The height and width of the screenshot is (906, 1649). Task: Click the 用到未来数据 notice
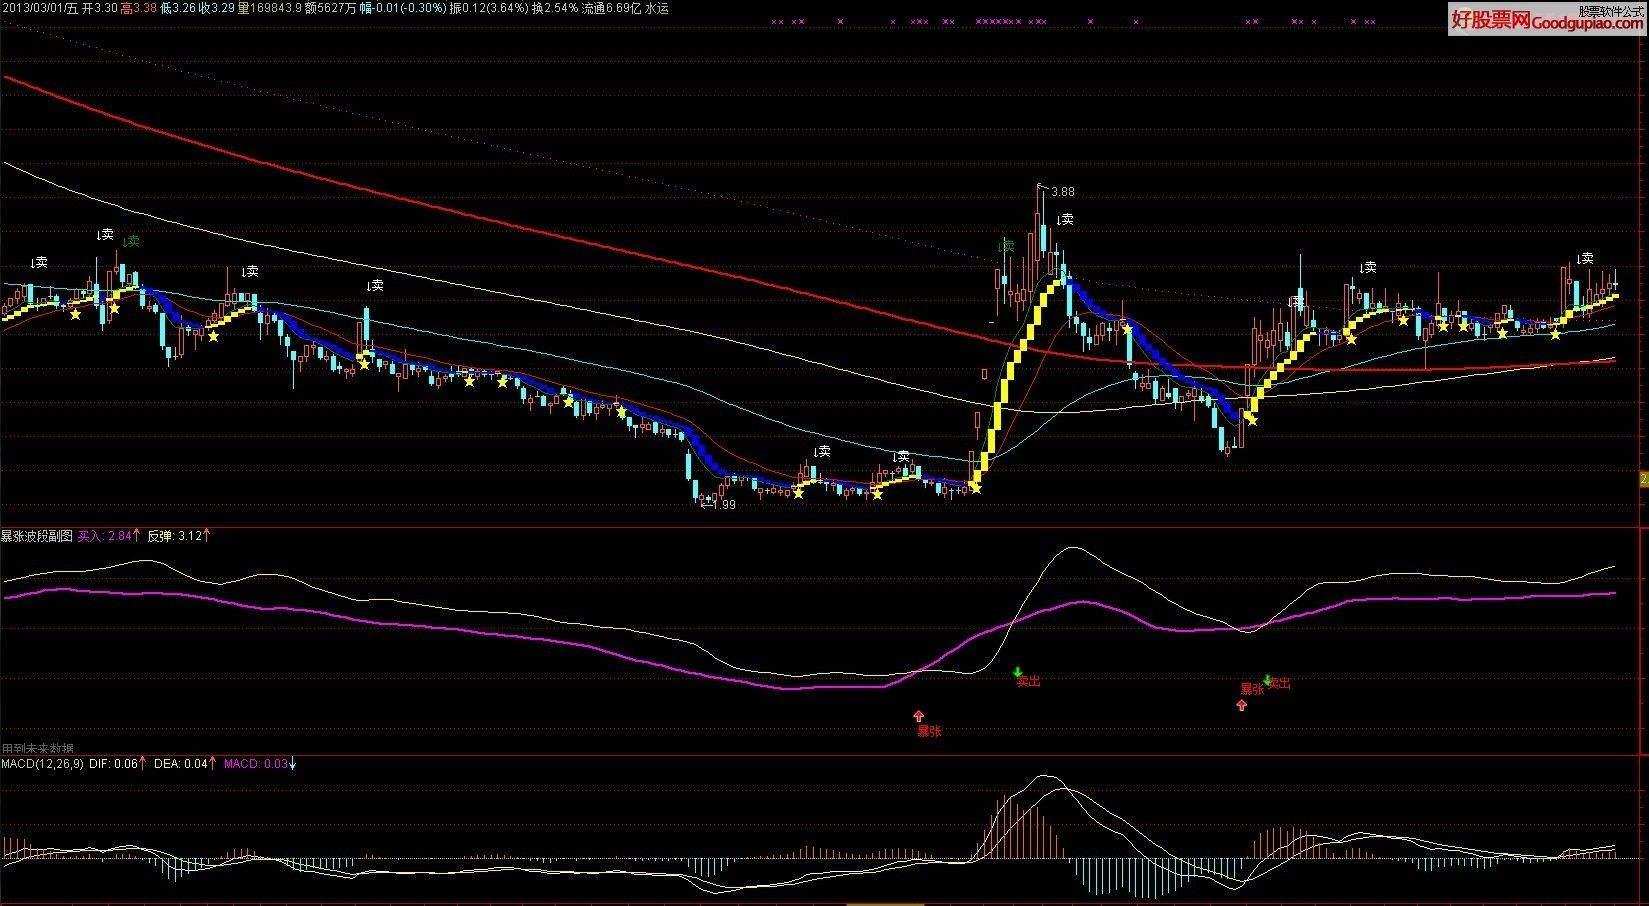37,748
